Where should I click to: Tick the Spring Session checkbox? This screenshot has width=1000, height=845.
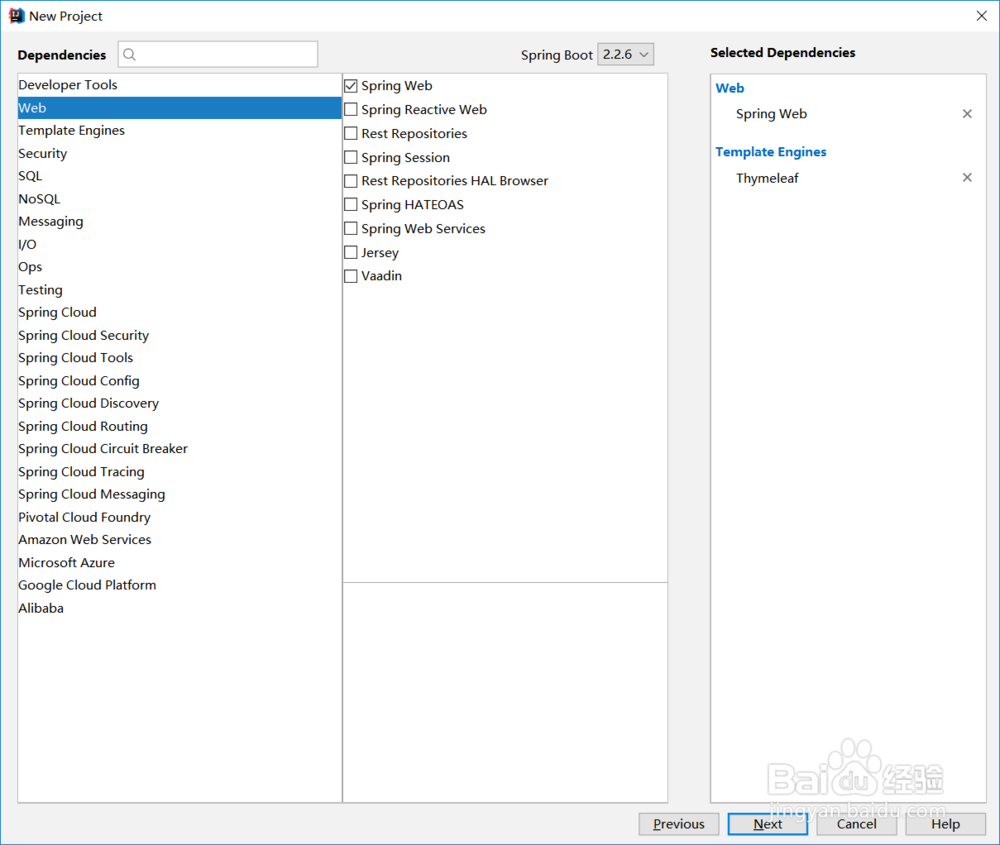coord(351,158)
